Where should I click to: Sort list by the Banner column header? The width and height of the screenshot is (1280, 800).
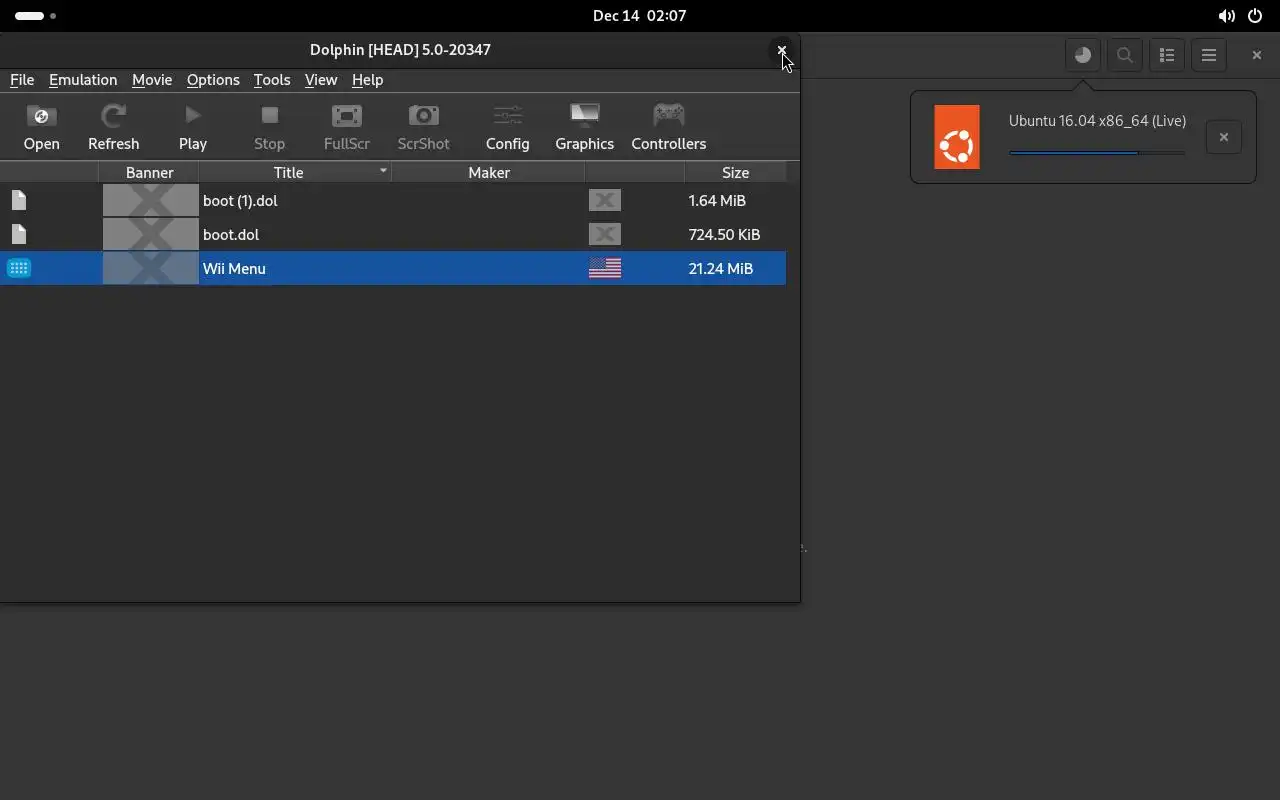click(149, 172)
